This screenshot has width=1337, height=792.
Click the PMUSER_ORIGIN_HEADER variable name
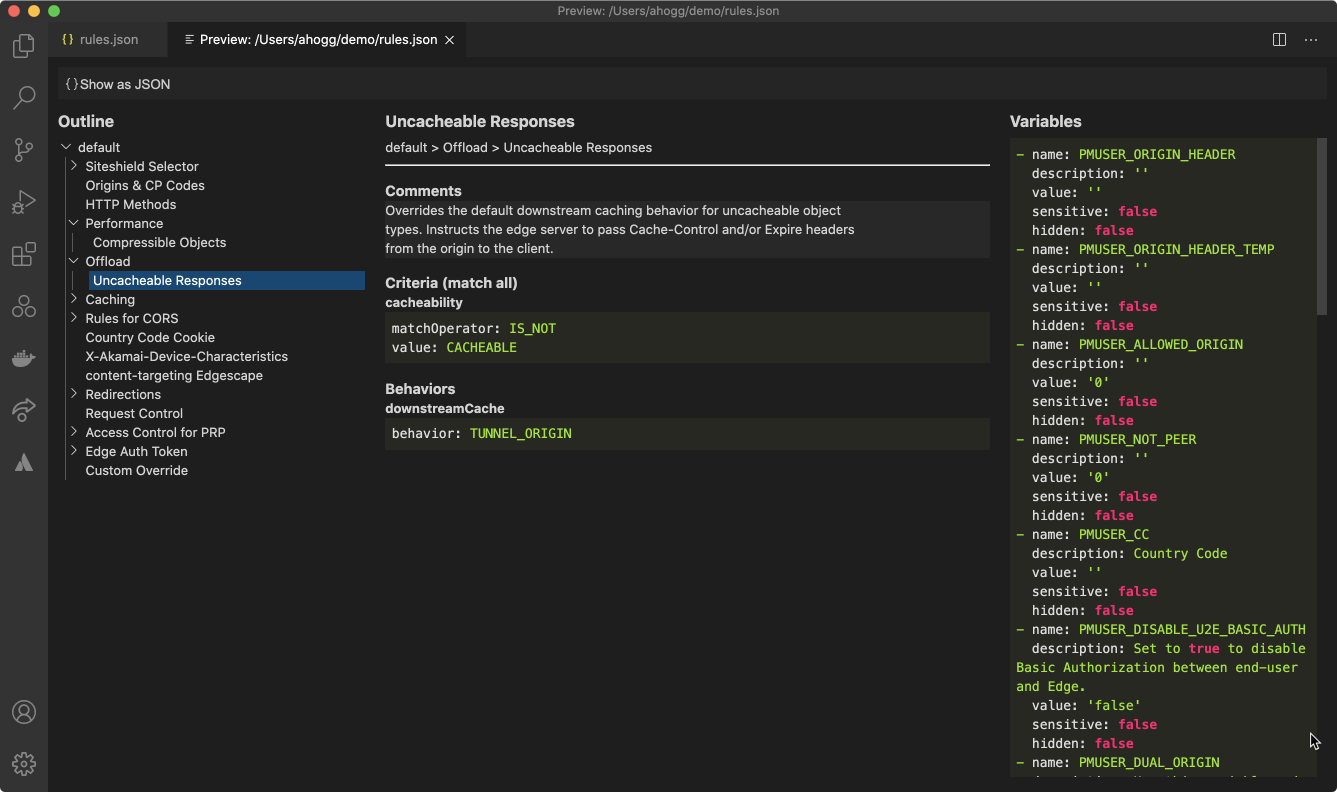[1157, 154]
